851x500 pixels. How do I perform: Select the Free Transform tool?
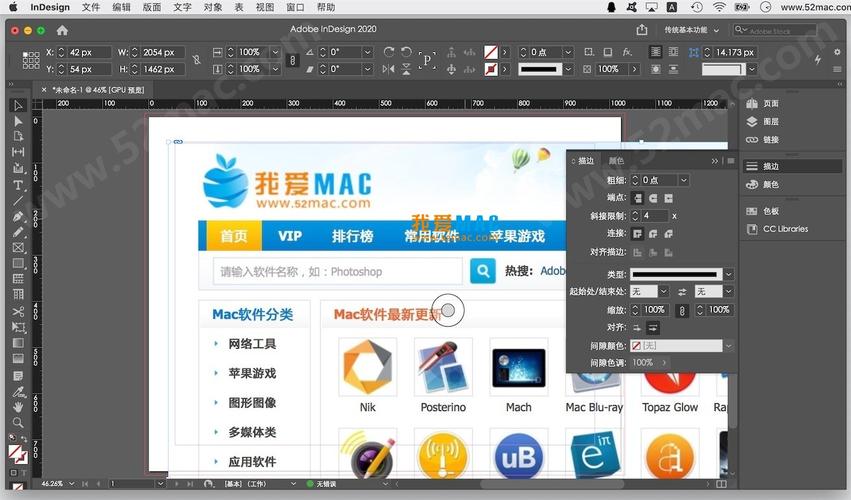pos(18,327)
